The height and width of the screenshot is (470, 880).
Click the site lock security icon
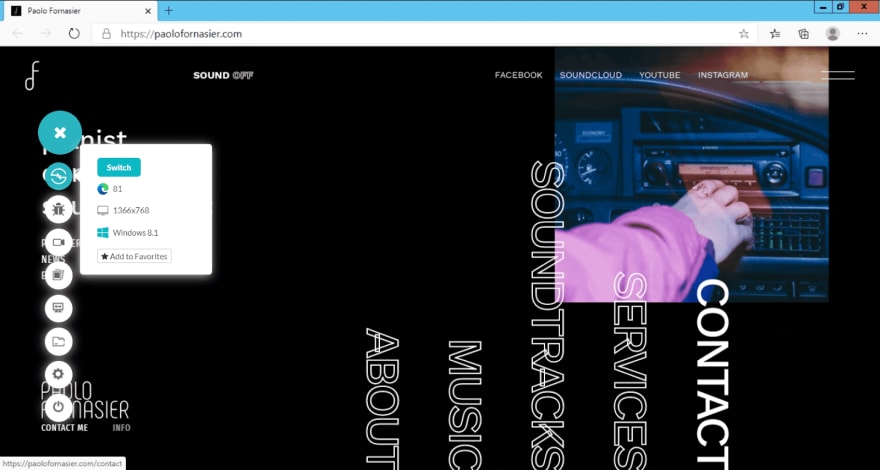click(106, 34)
